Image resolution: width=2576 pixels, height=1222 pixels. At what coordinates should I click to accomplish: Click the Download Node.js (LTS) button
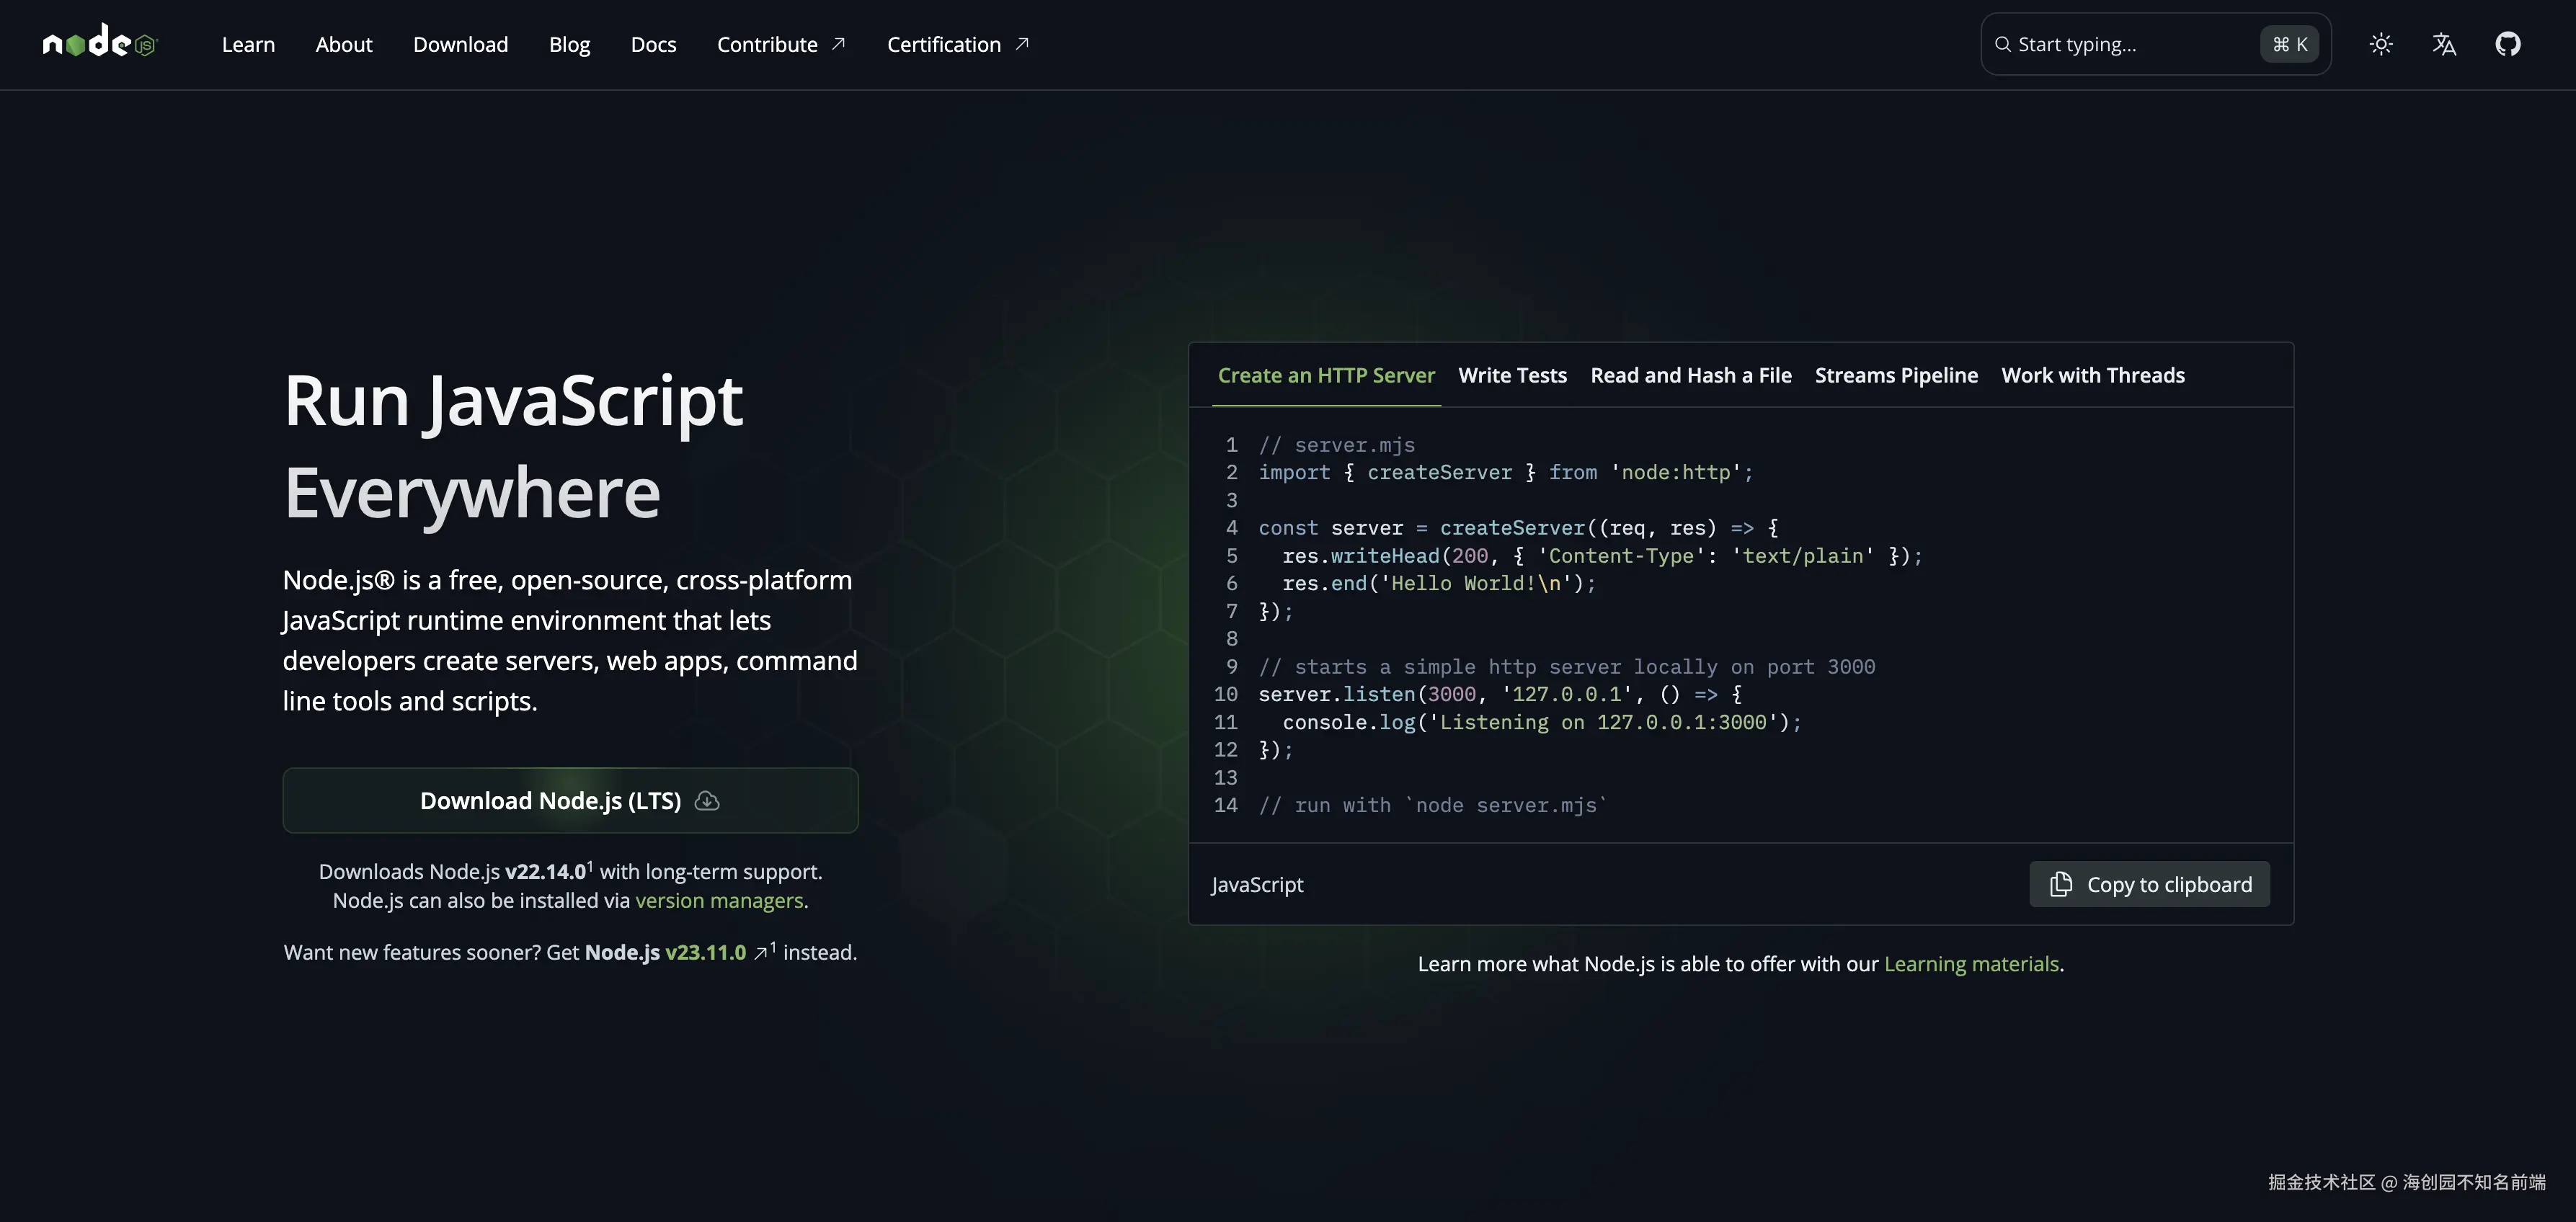[x=570, y=800]
